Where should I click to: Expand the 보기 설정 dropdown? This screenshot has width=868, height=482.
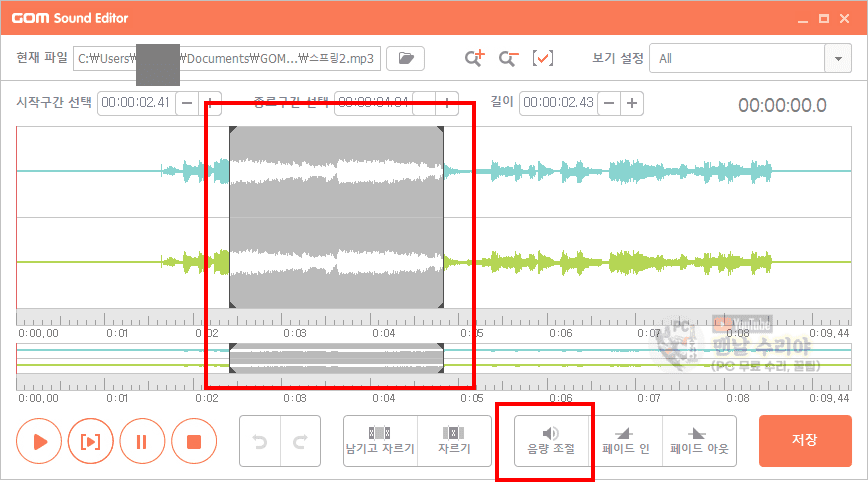837,58
